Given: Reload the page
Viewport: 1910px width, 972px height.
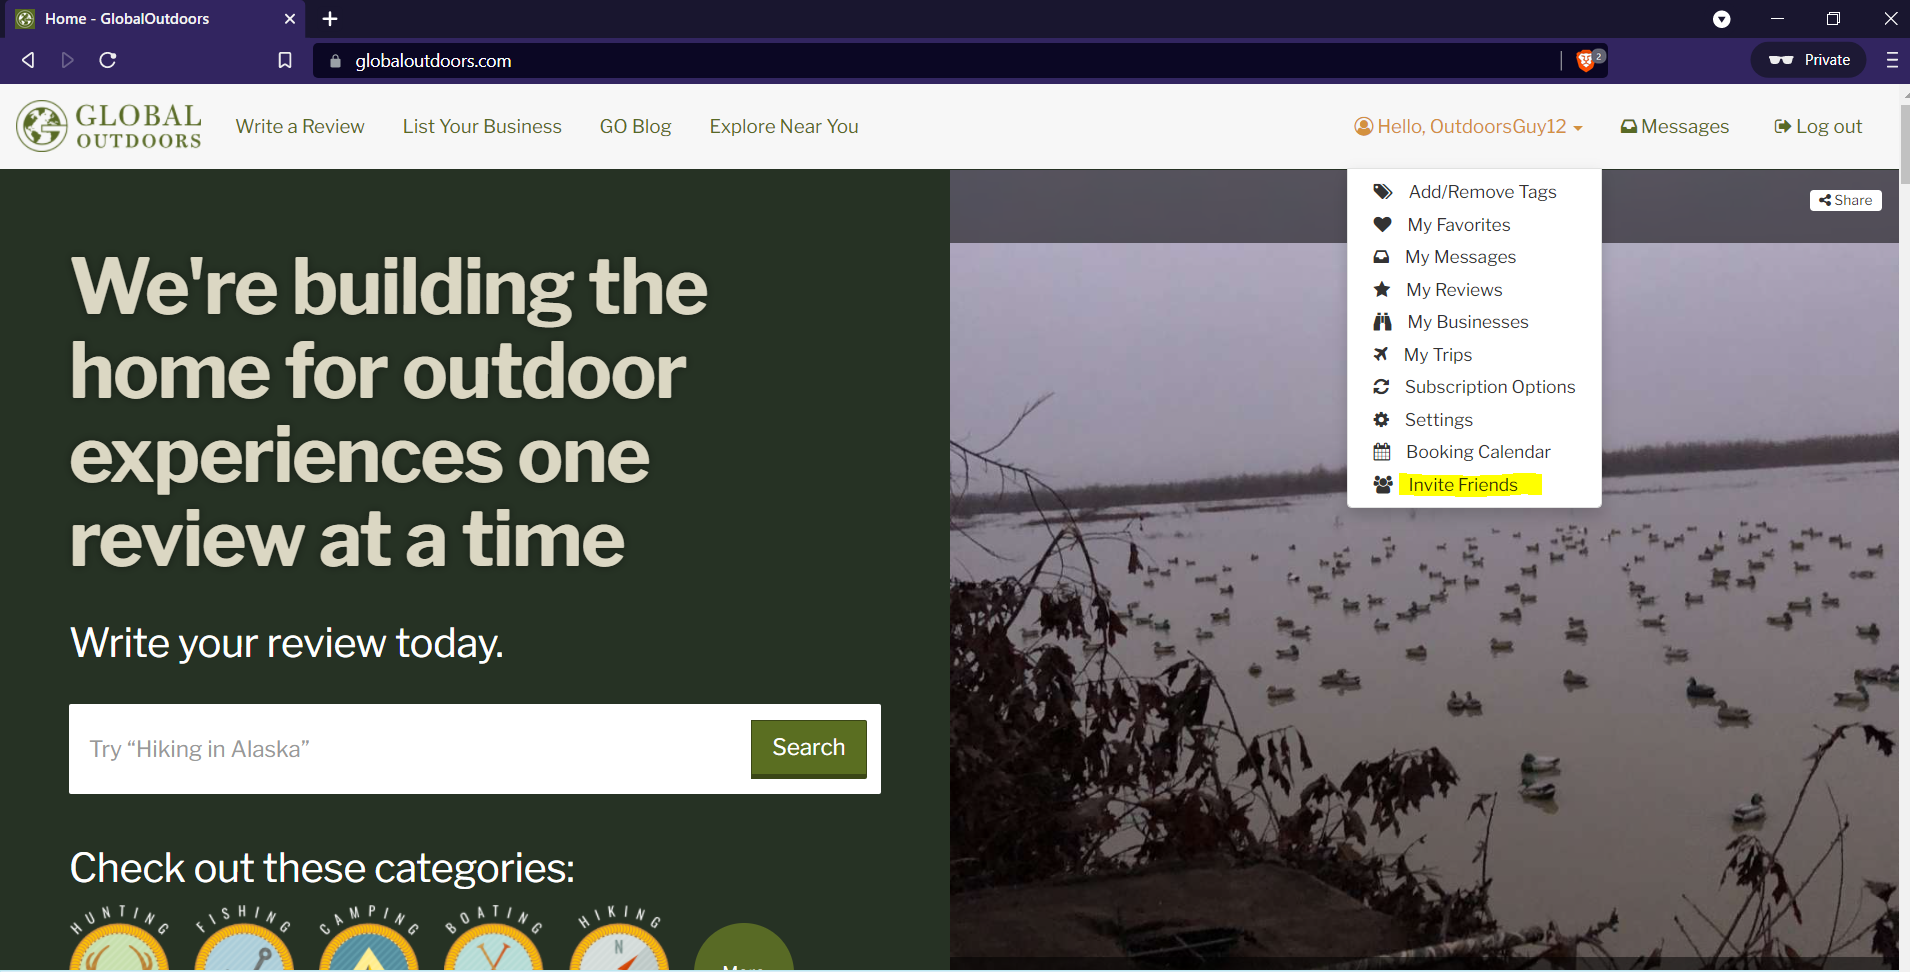Looking at the screenshot, I should [108, 60].
